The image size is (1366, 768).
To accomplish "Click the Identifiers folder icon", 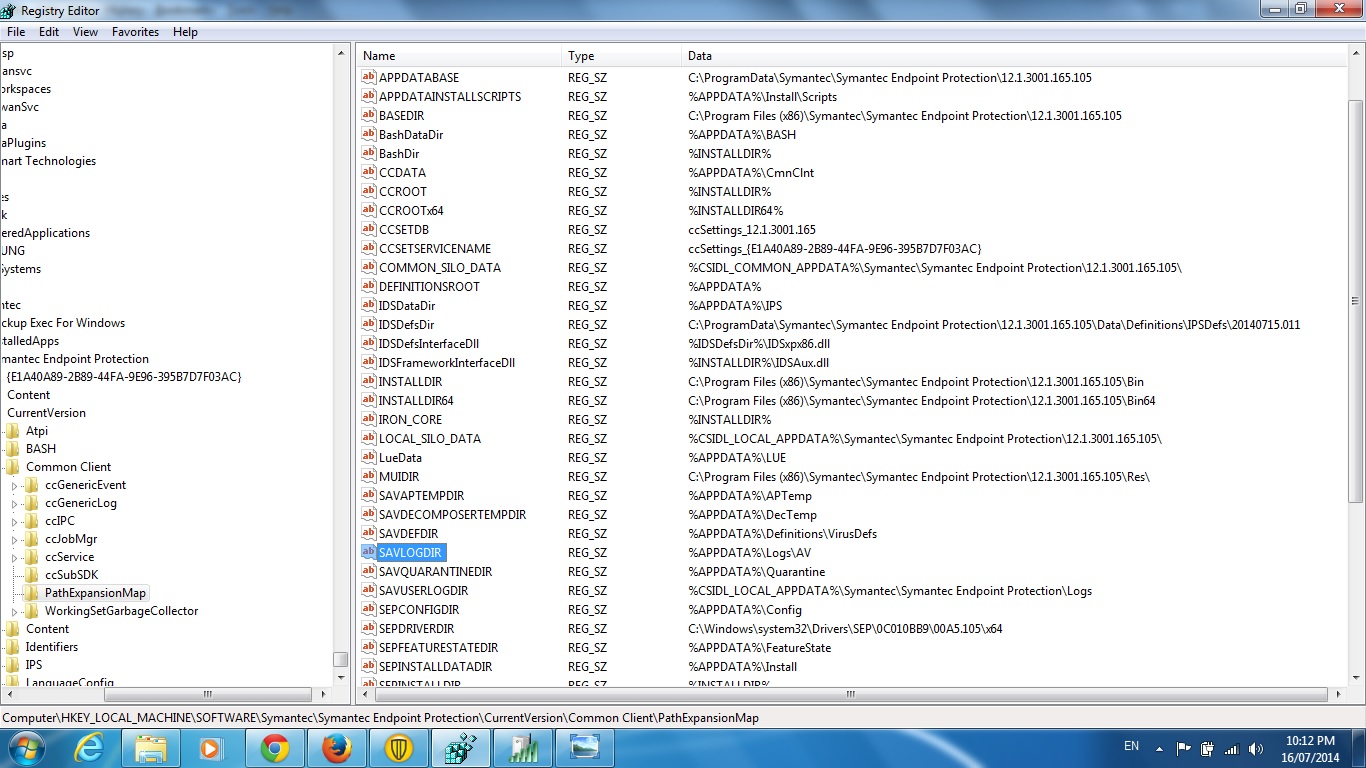I will pos(12,647).
